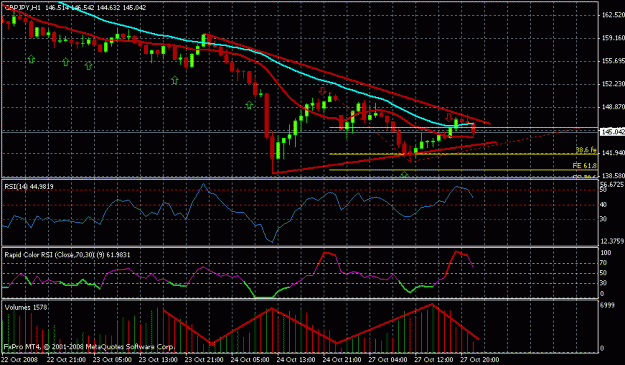Click the 155.695 price axis label
625x365 pixels.
click(x=613, y=61)
